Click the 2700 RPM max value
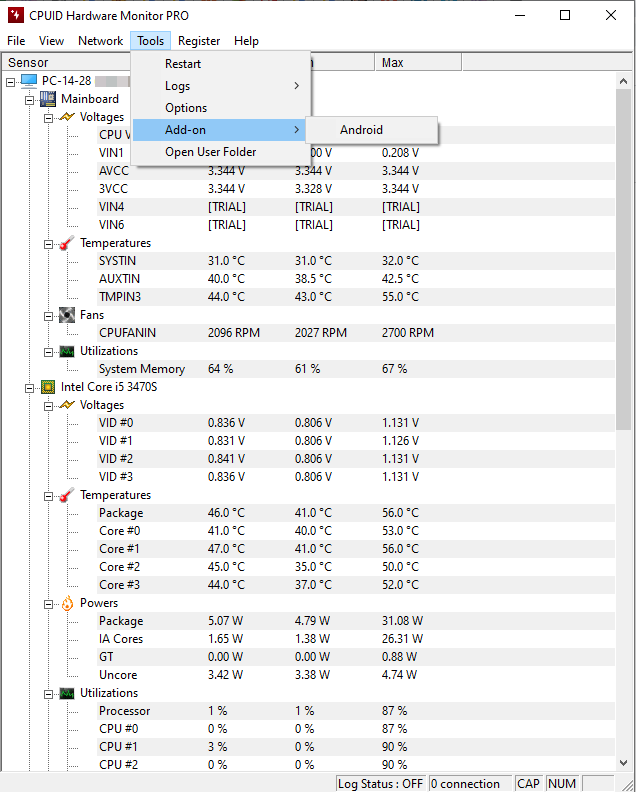Screen dimensions: 636x792 click(408, 333)
